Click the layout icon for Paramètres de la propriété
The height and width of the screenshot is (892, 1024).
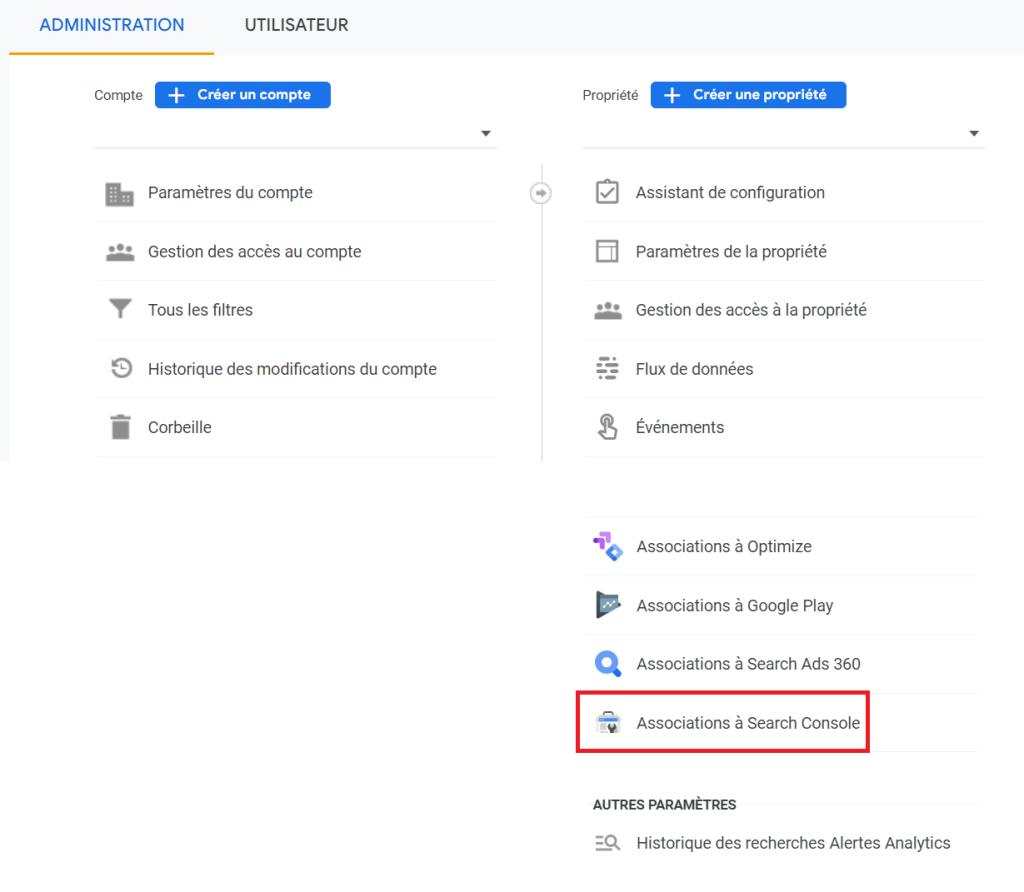coord(607,251)
